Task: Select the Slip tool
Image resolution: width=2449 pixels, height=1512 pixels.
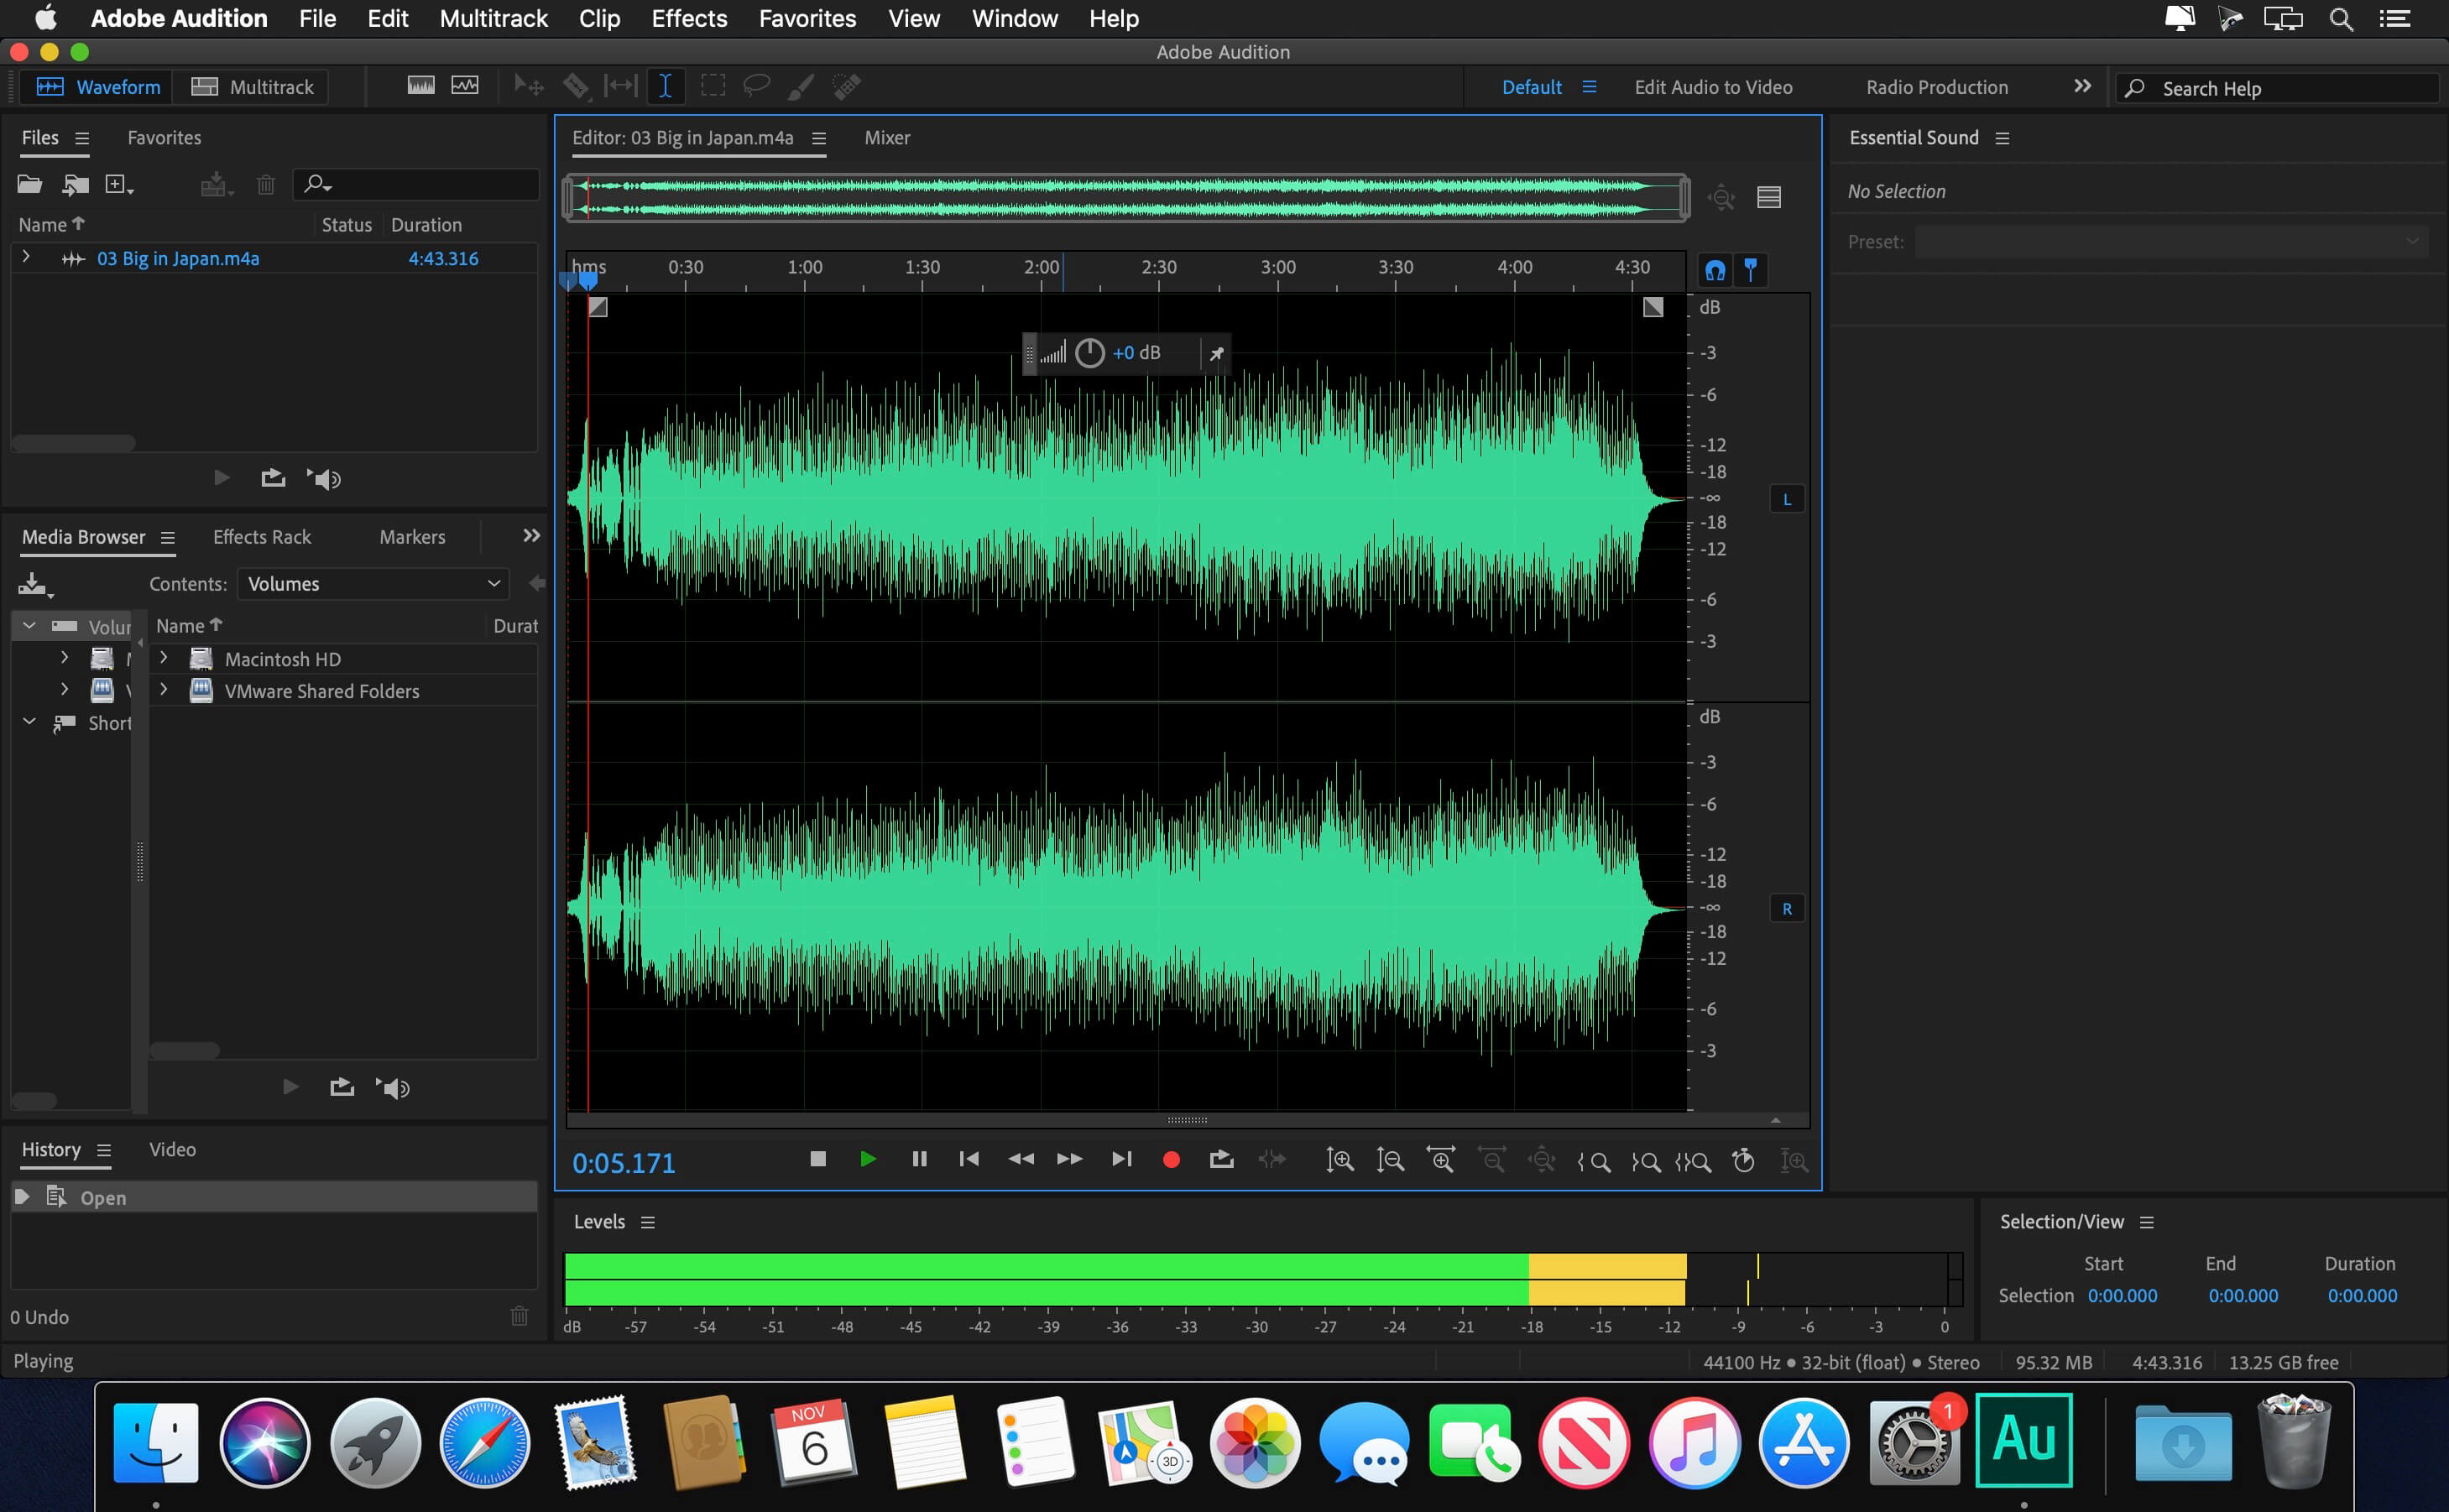Action: 621,87
